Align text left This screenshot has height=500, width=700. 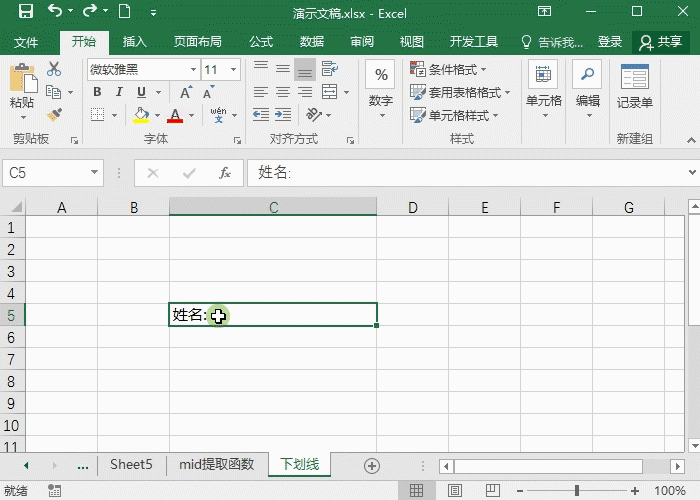261,92
